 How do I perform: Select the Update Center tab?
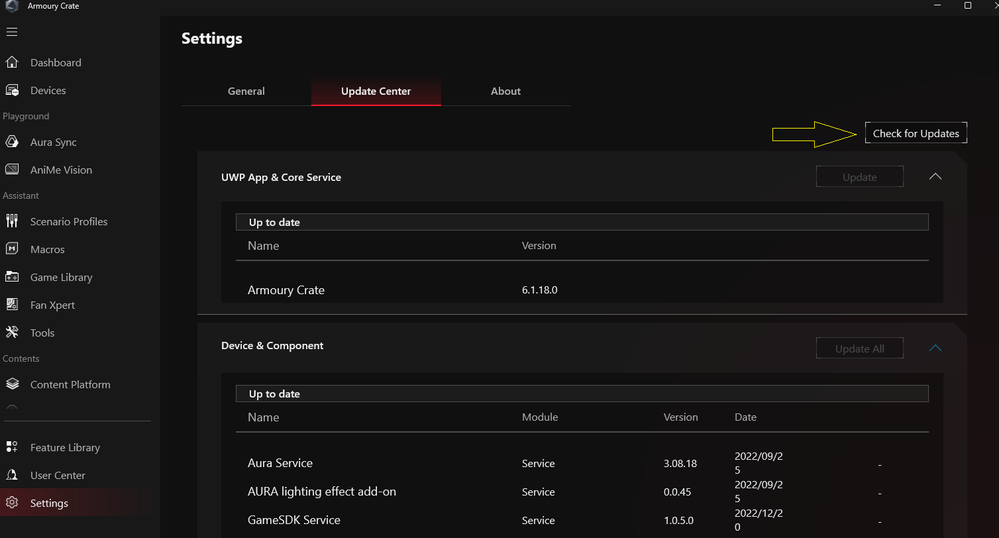point(376,91)
